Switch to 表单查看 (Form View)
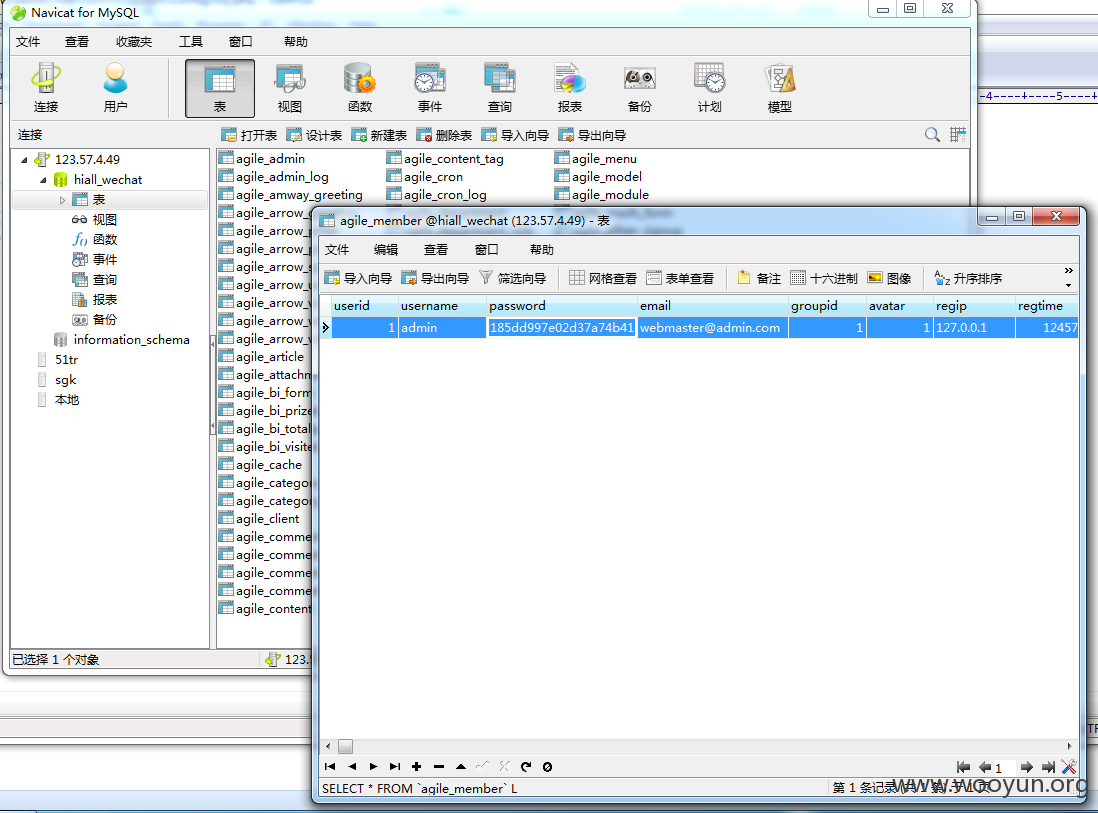1098x813 pixels. tap(680, 278)
